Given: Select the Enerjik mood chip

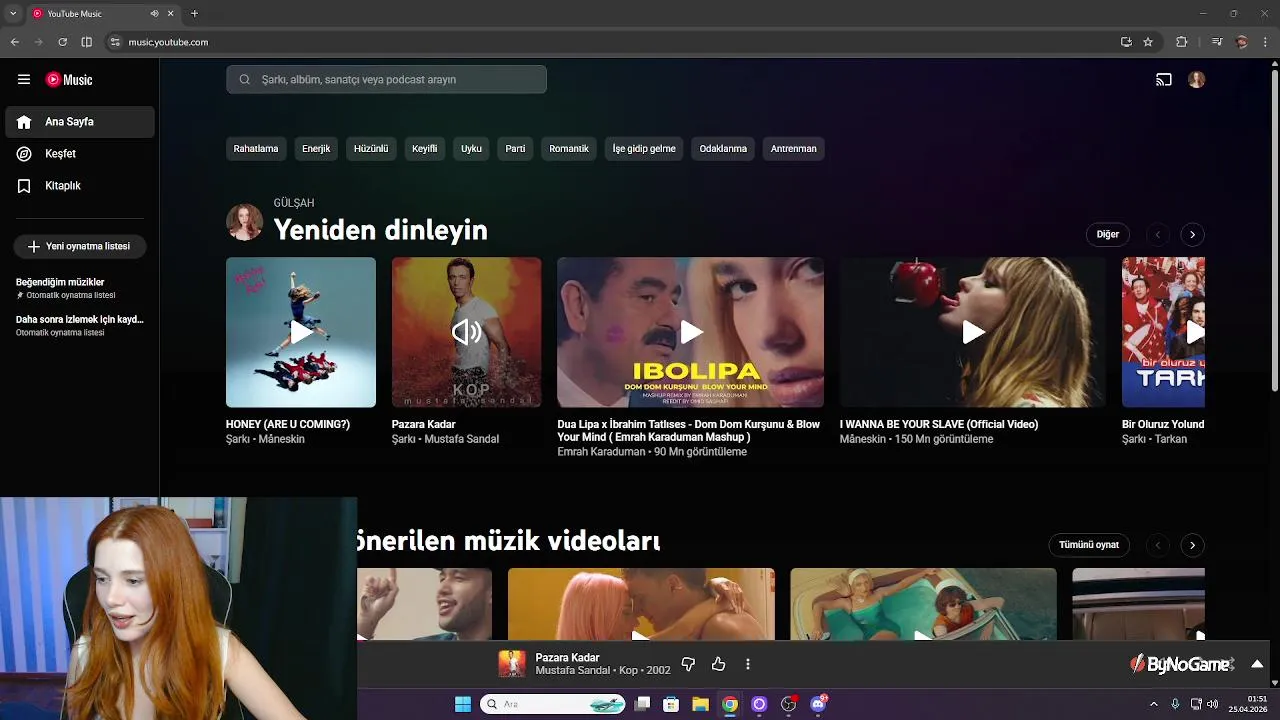Looking at the screenshot, I should point(316,149).
